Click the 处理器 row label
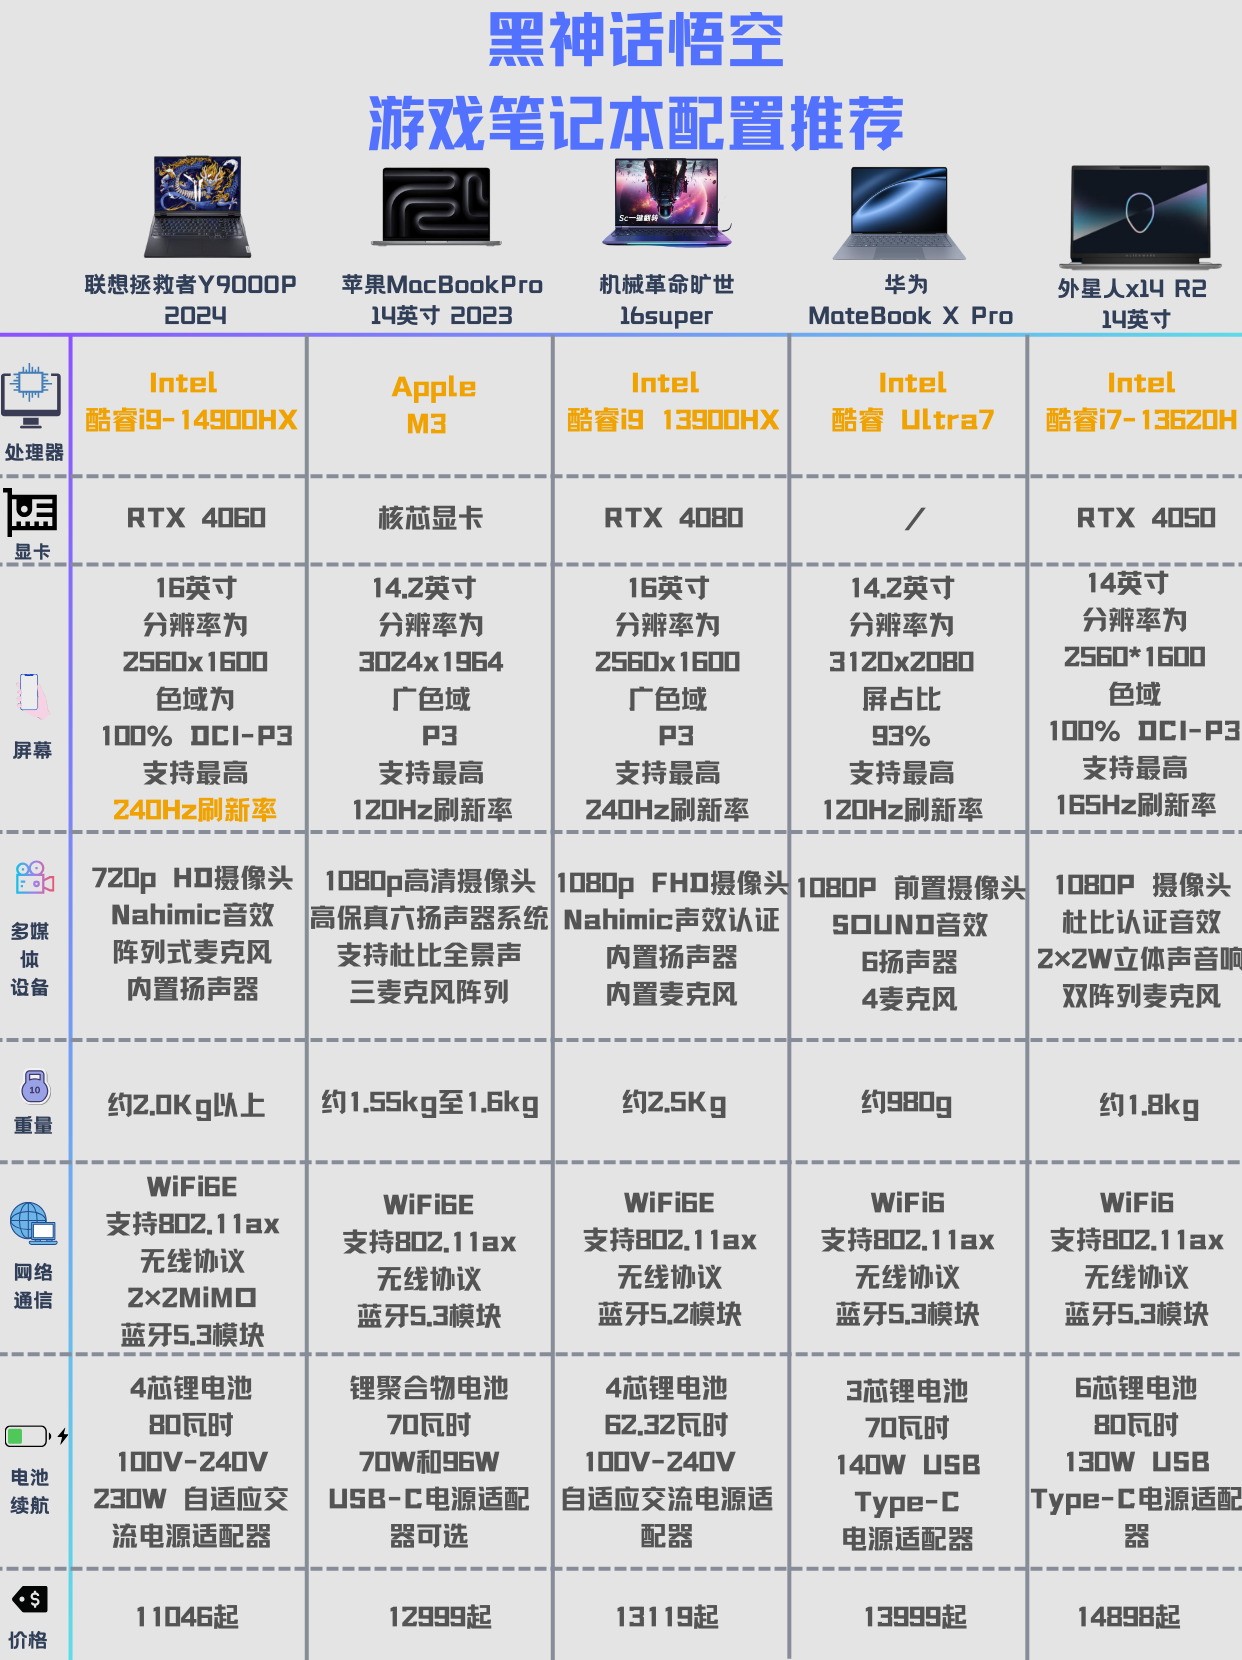 [34, 453]
